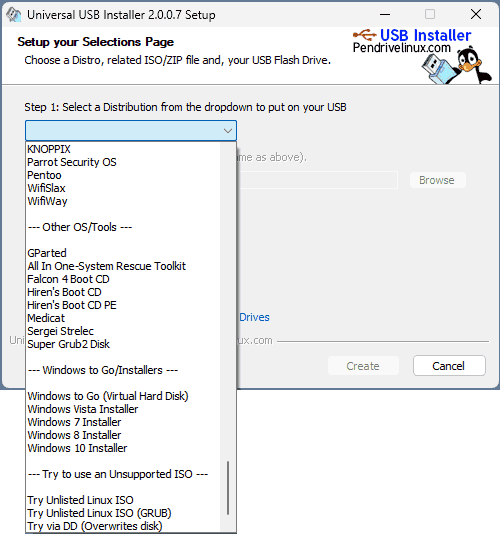Click the Browse button

coord(437,180)
